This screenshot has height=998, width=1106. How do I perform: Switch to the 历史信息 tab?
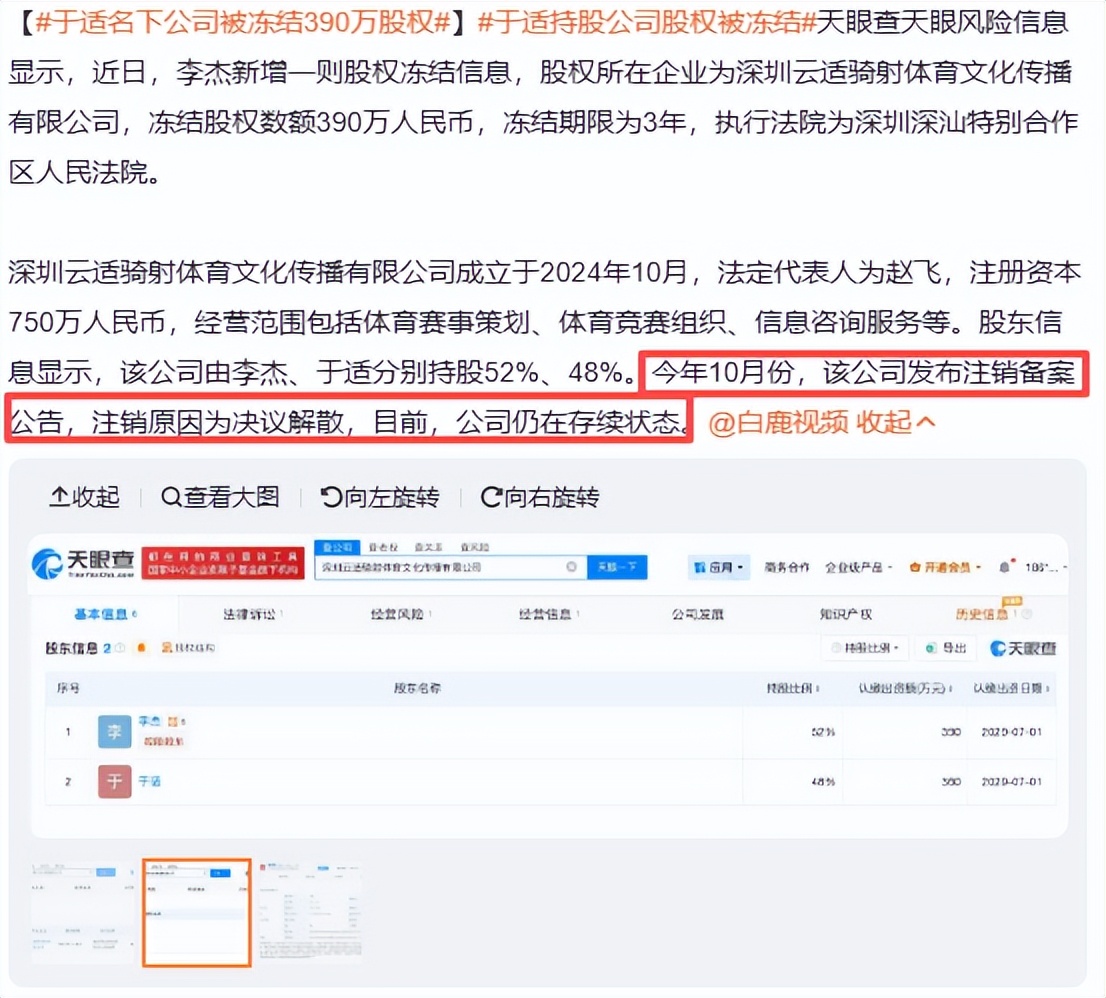coord(983,613)
